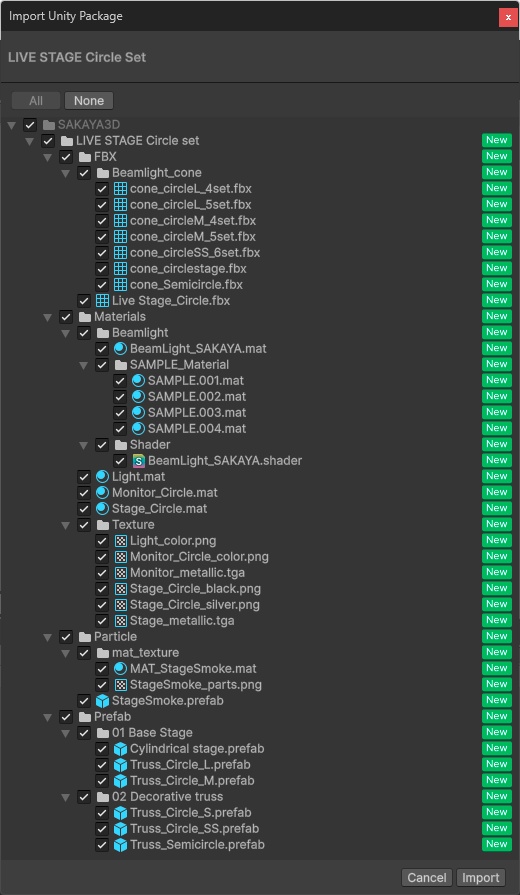Select the Beamlight folder name
The width and height of the screenshot is (520, 895).
pyautogui.click(x=140, y=332)
